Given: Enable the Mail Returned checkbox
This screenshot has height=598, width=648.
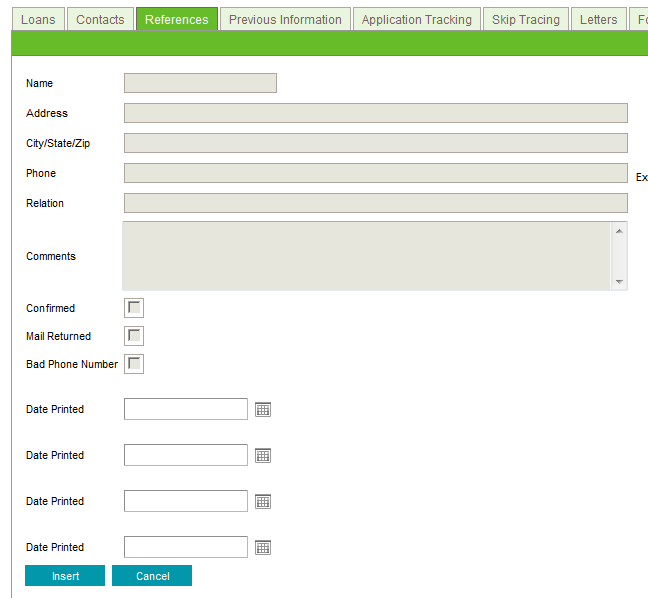Looking at the screenshot, I should pyautogui.click(x=134, y=336).
